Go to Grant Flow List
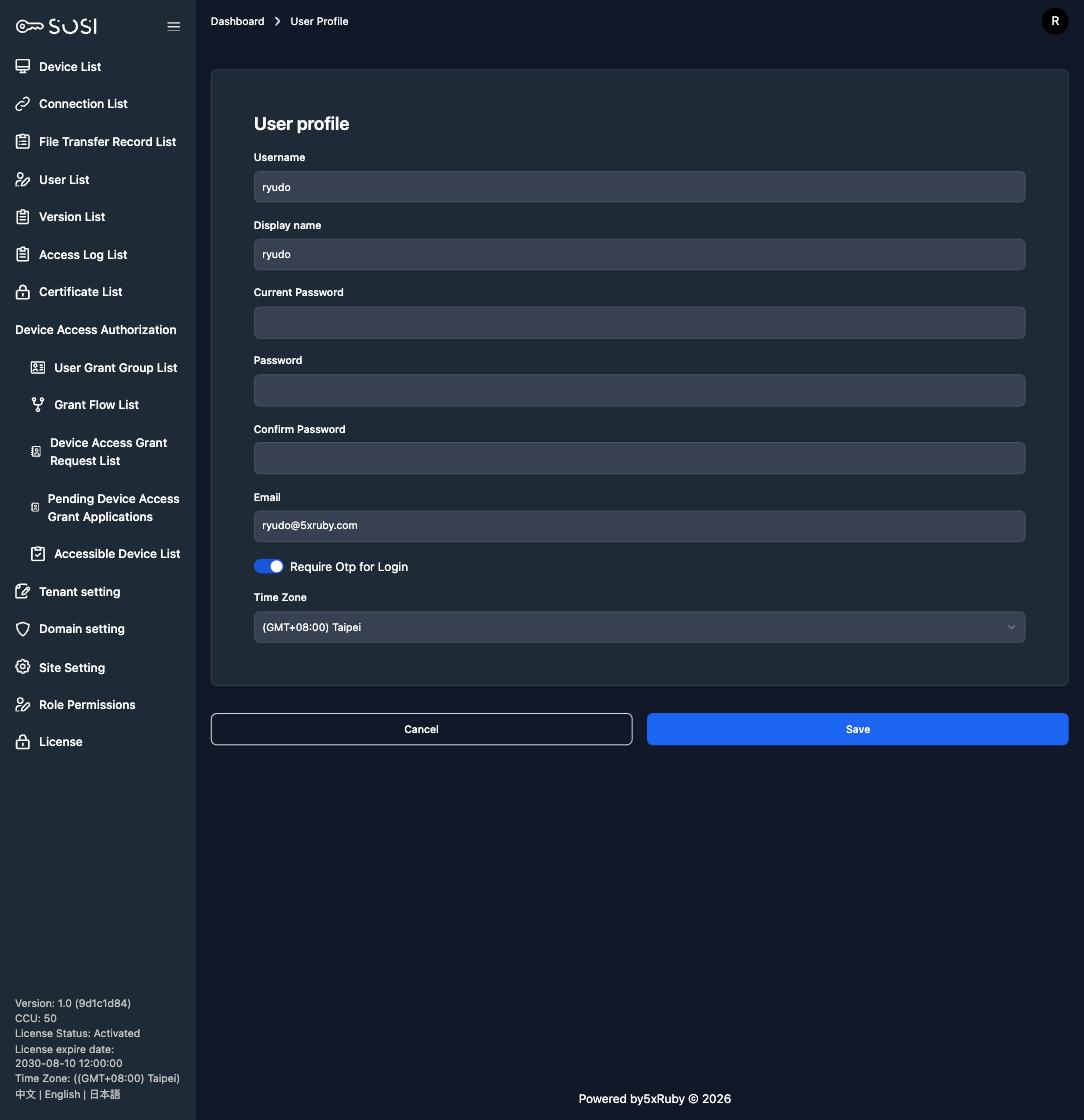Screen dimensions: 1084x1120 tap(96, 404)
